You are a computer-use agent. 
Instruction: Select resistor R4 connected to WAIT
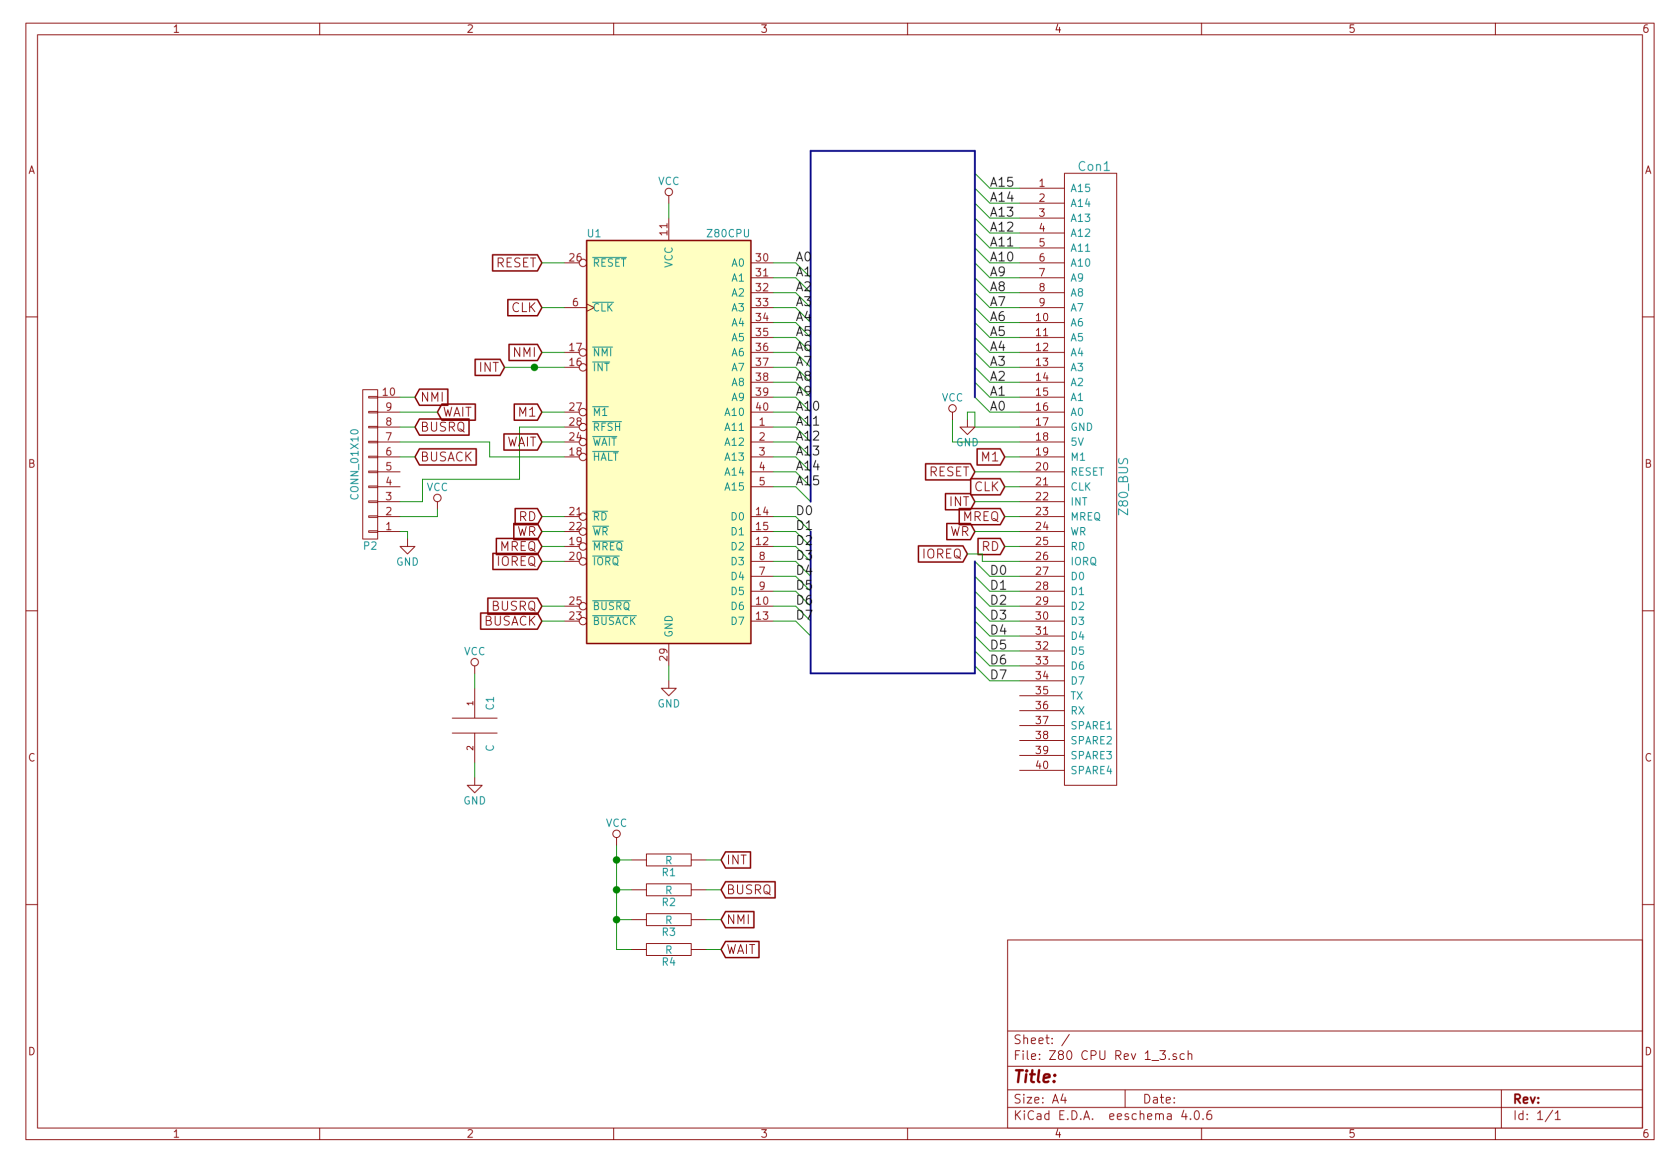[x=668, y=948]
